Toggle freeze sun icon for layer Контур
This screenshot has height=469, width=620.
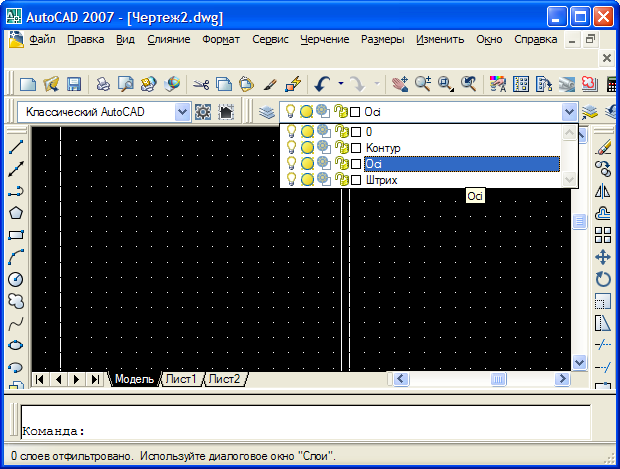(x=307, y=148)
